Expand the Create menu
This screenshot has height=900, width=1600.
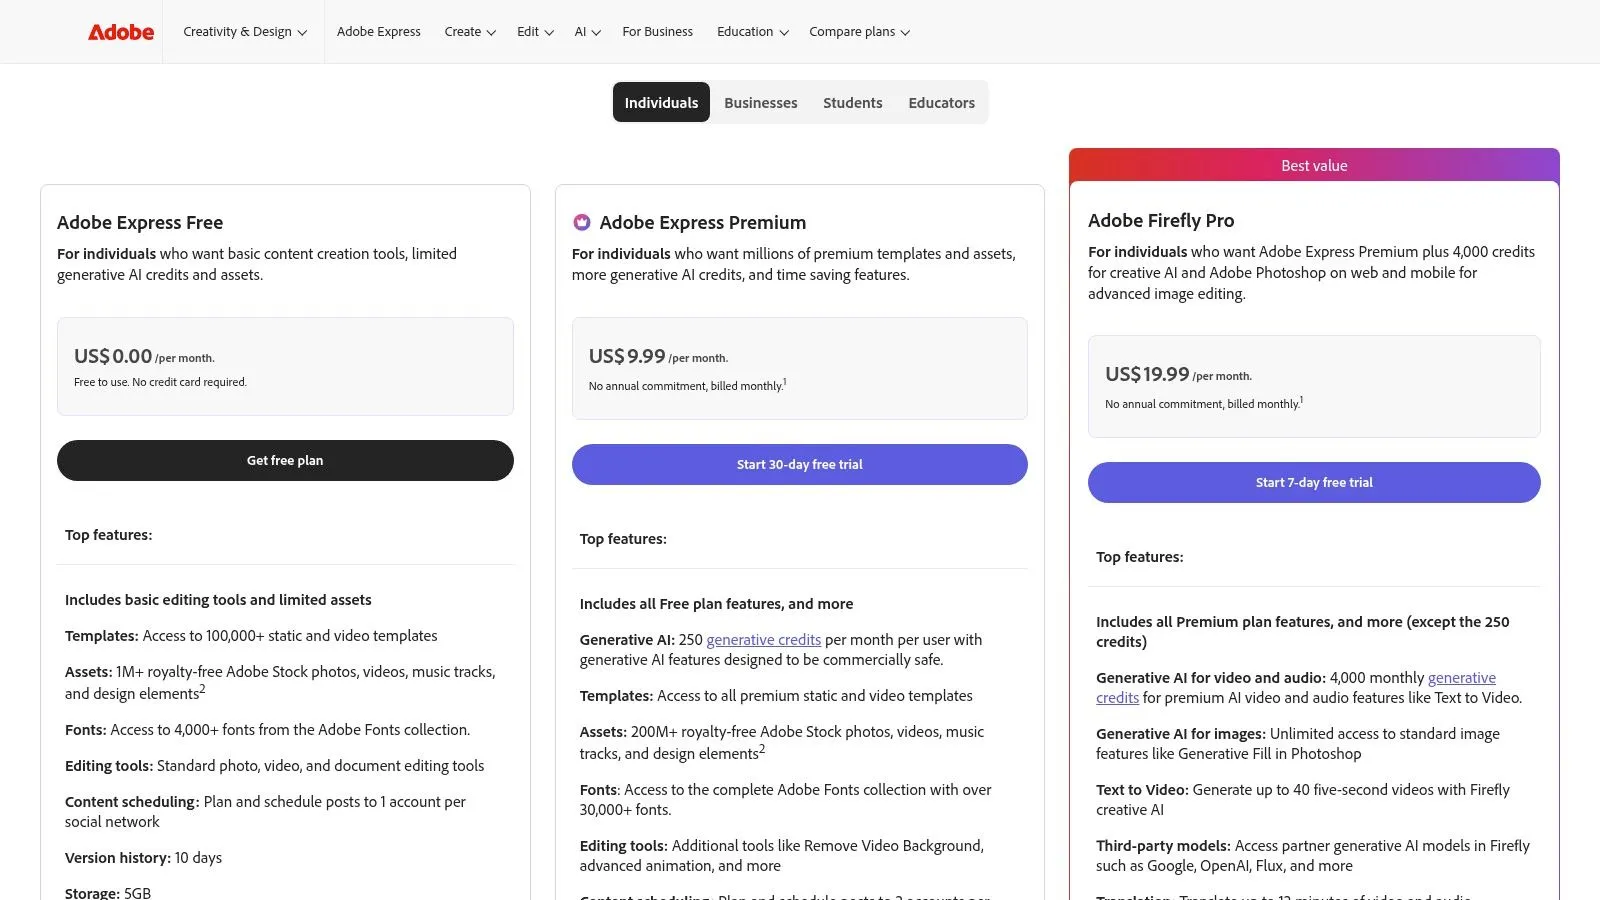(469, 31)
